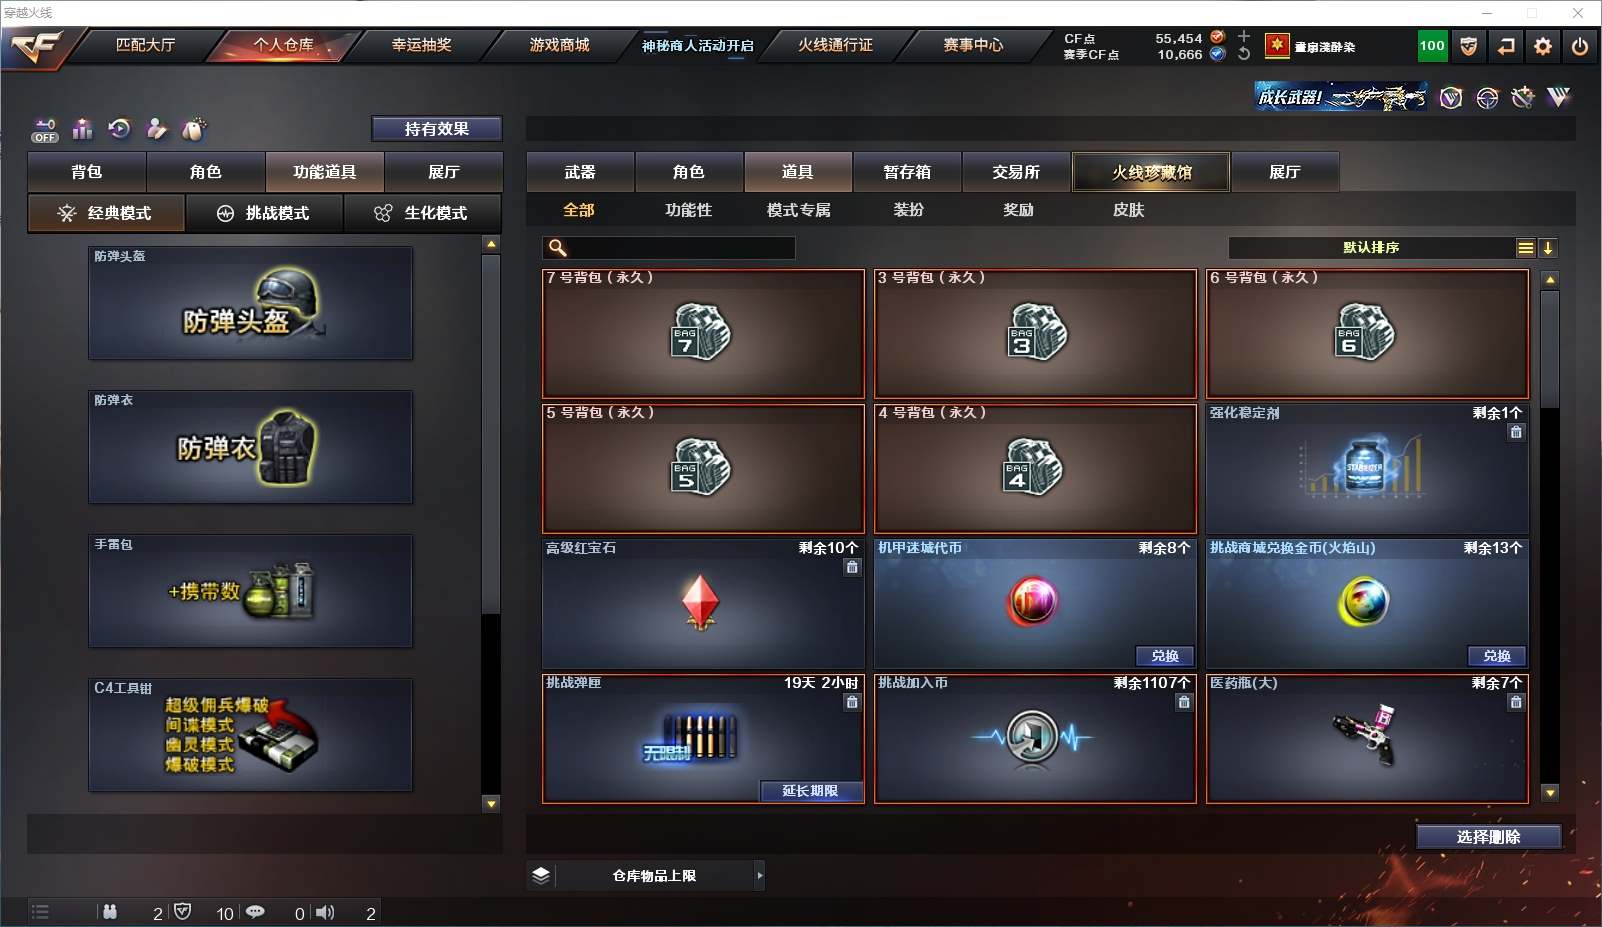Open the 默认排序 sort dropdown
The height and width of the screenshot is (927, 1602).
point(1371,248)
